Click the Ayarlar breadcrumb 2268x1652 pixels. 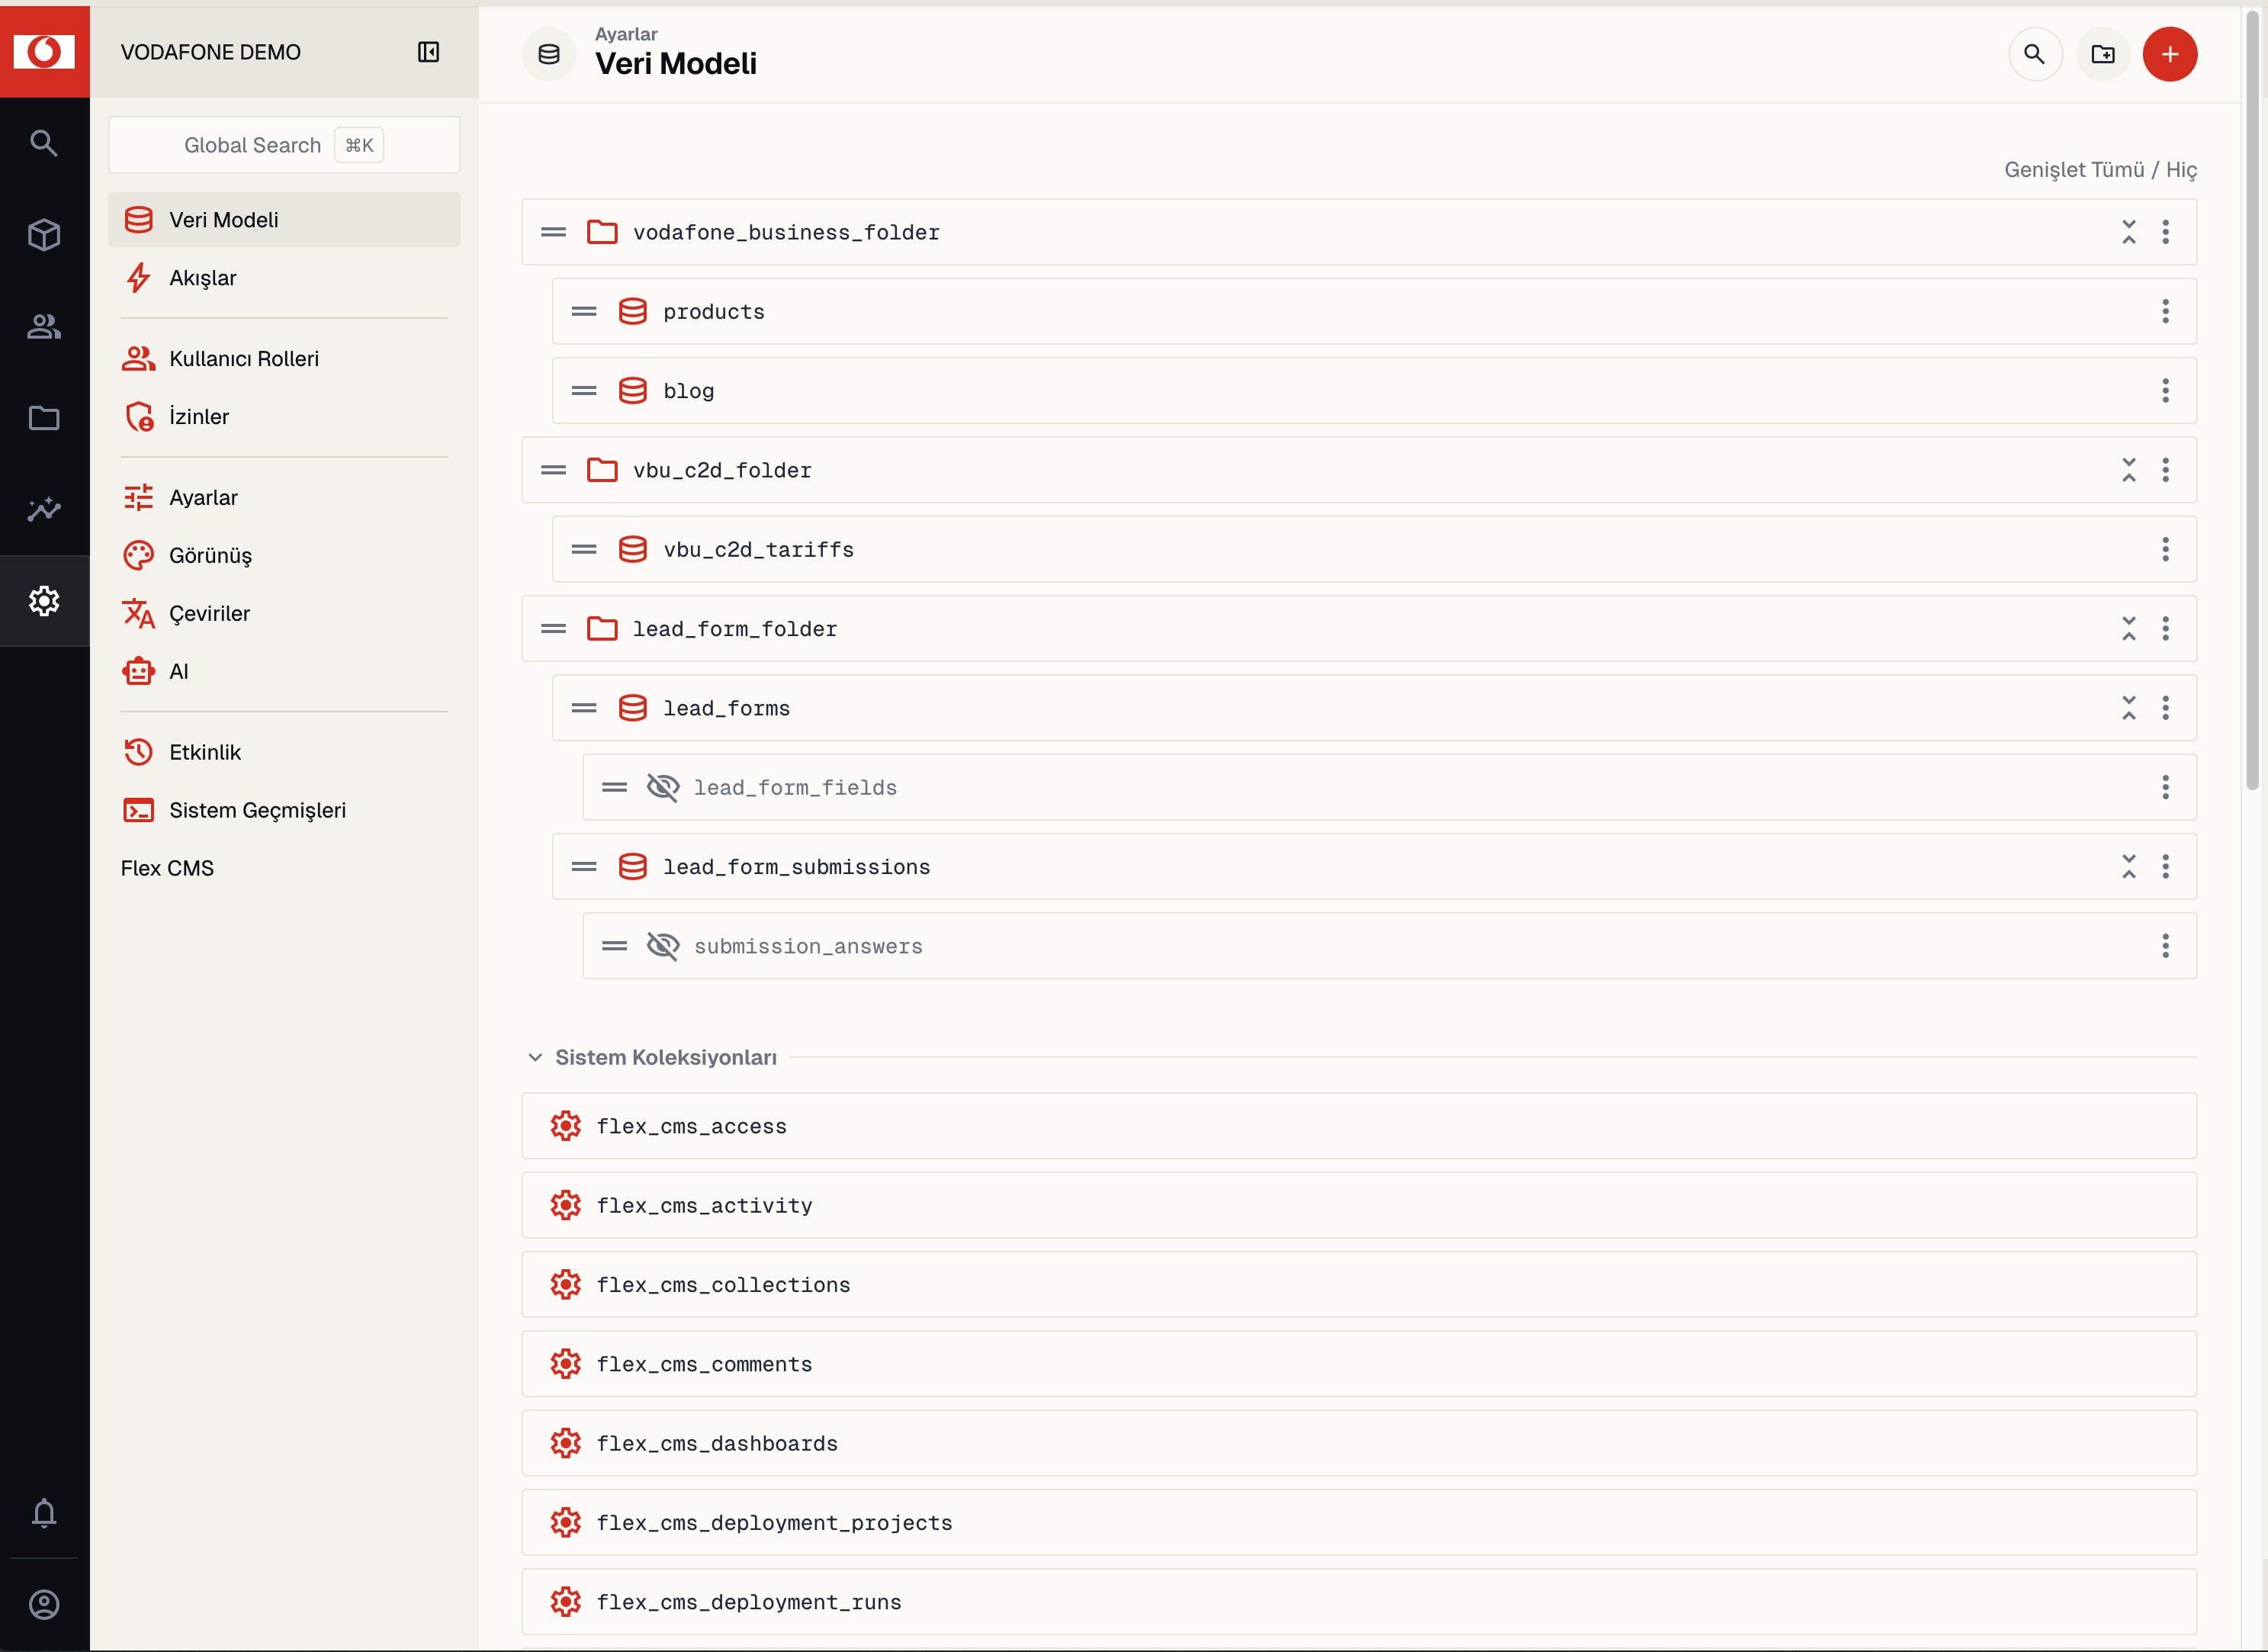(x=626, y=34)
